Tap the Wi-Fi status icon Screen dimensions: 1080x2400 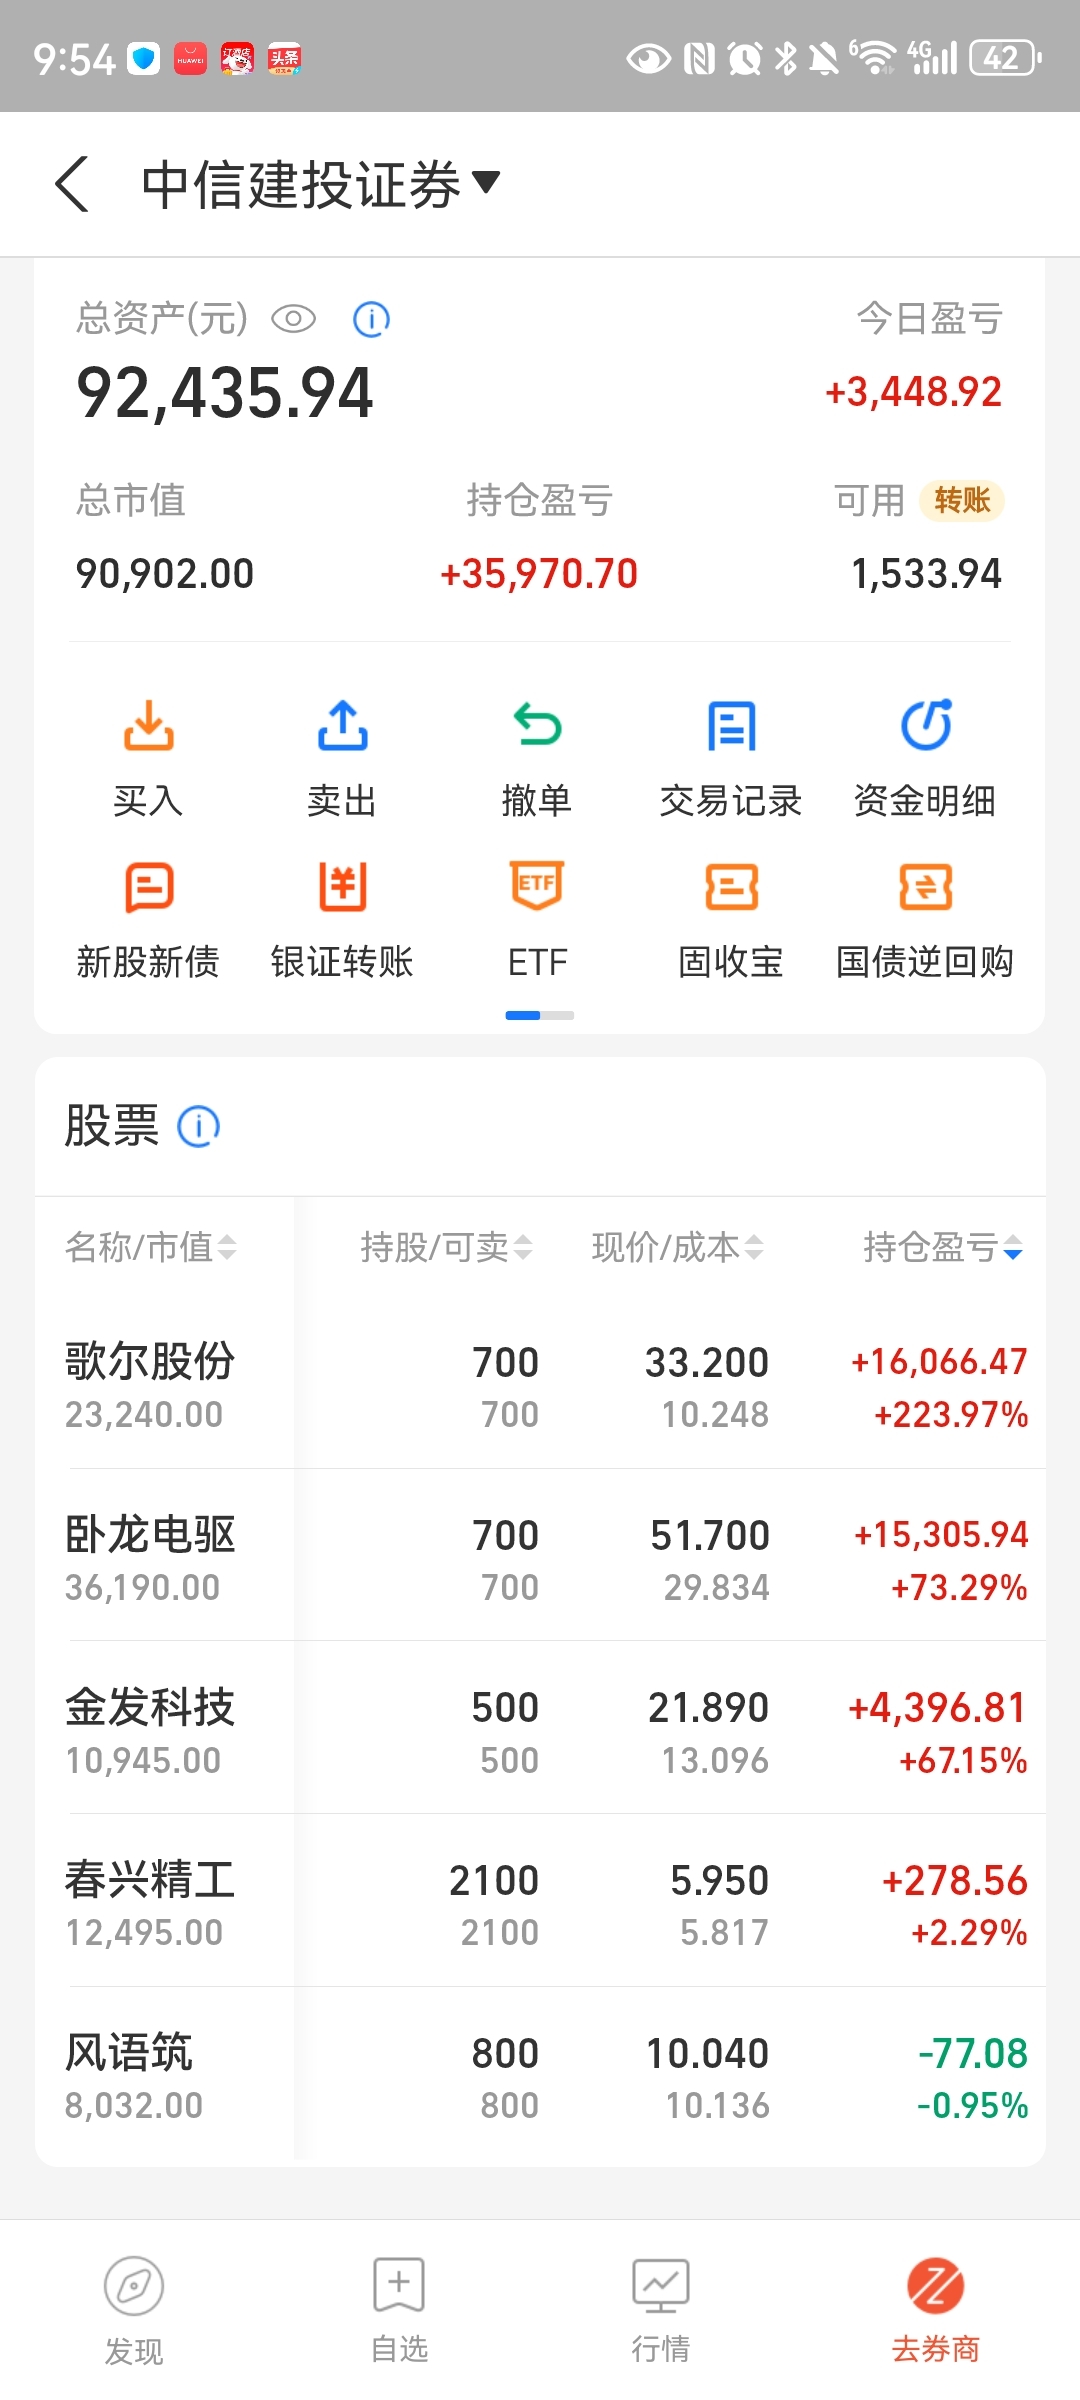[x=876, y=58]
